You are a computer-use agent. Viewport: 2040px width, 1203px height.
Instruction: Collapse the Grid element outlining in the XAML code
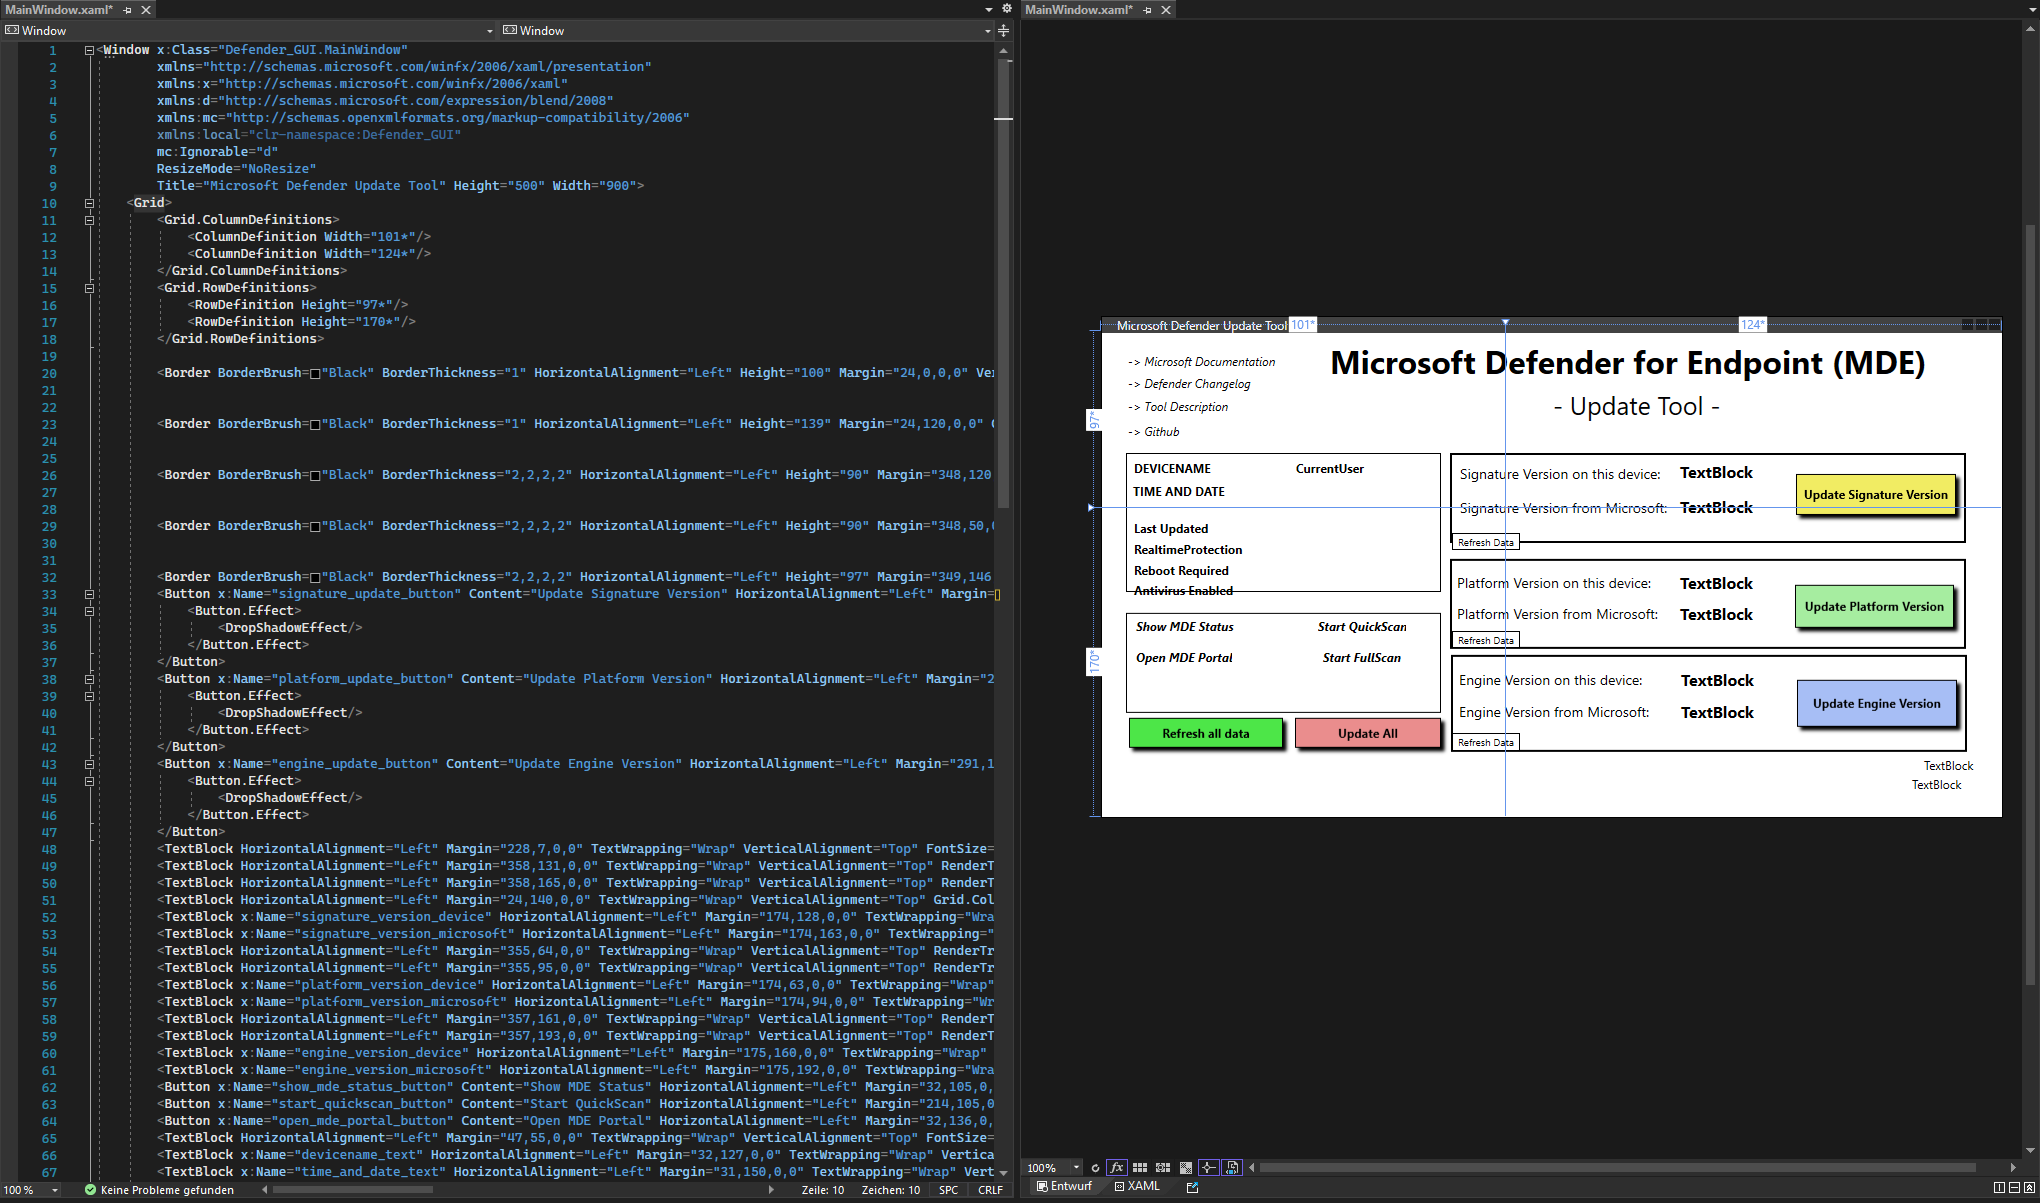point(90,203)
